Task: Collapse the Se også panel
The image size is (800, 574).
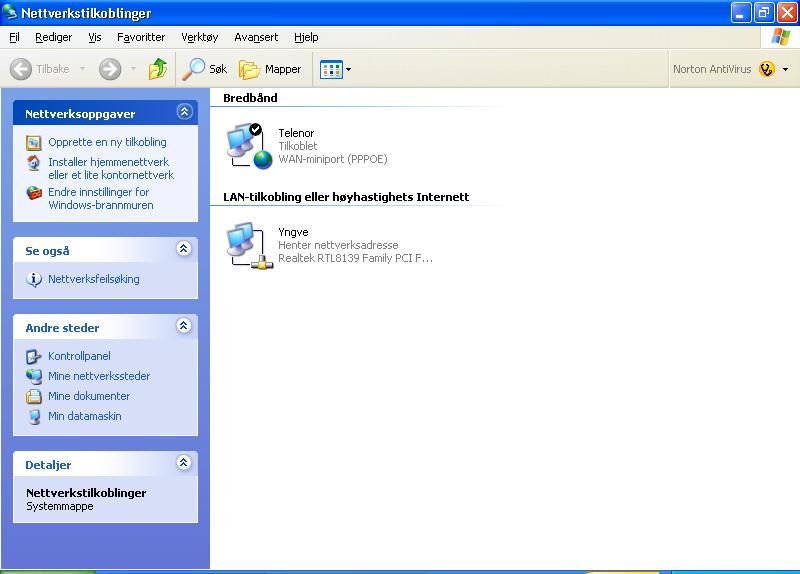Action: (x=184, y=248)
